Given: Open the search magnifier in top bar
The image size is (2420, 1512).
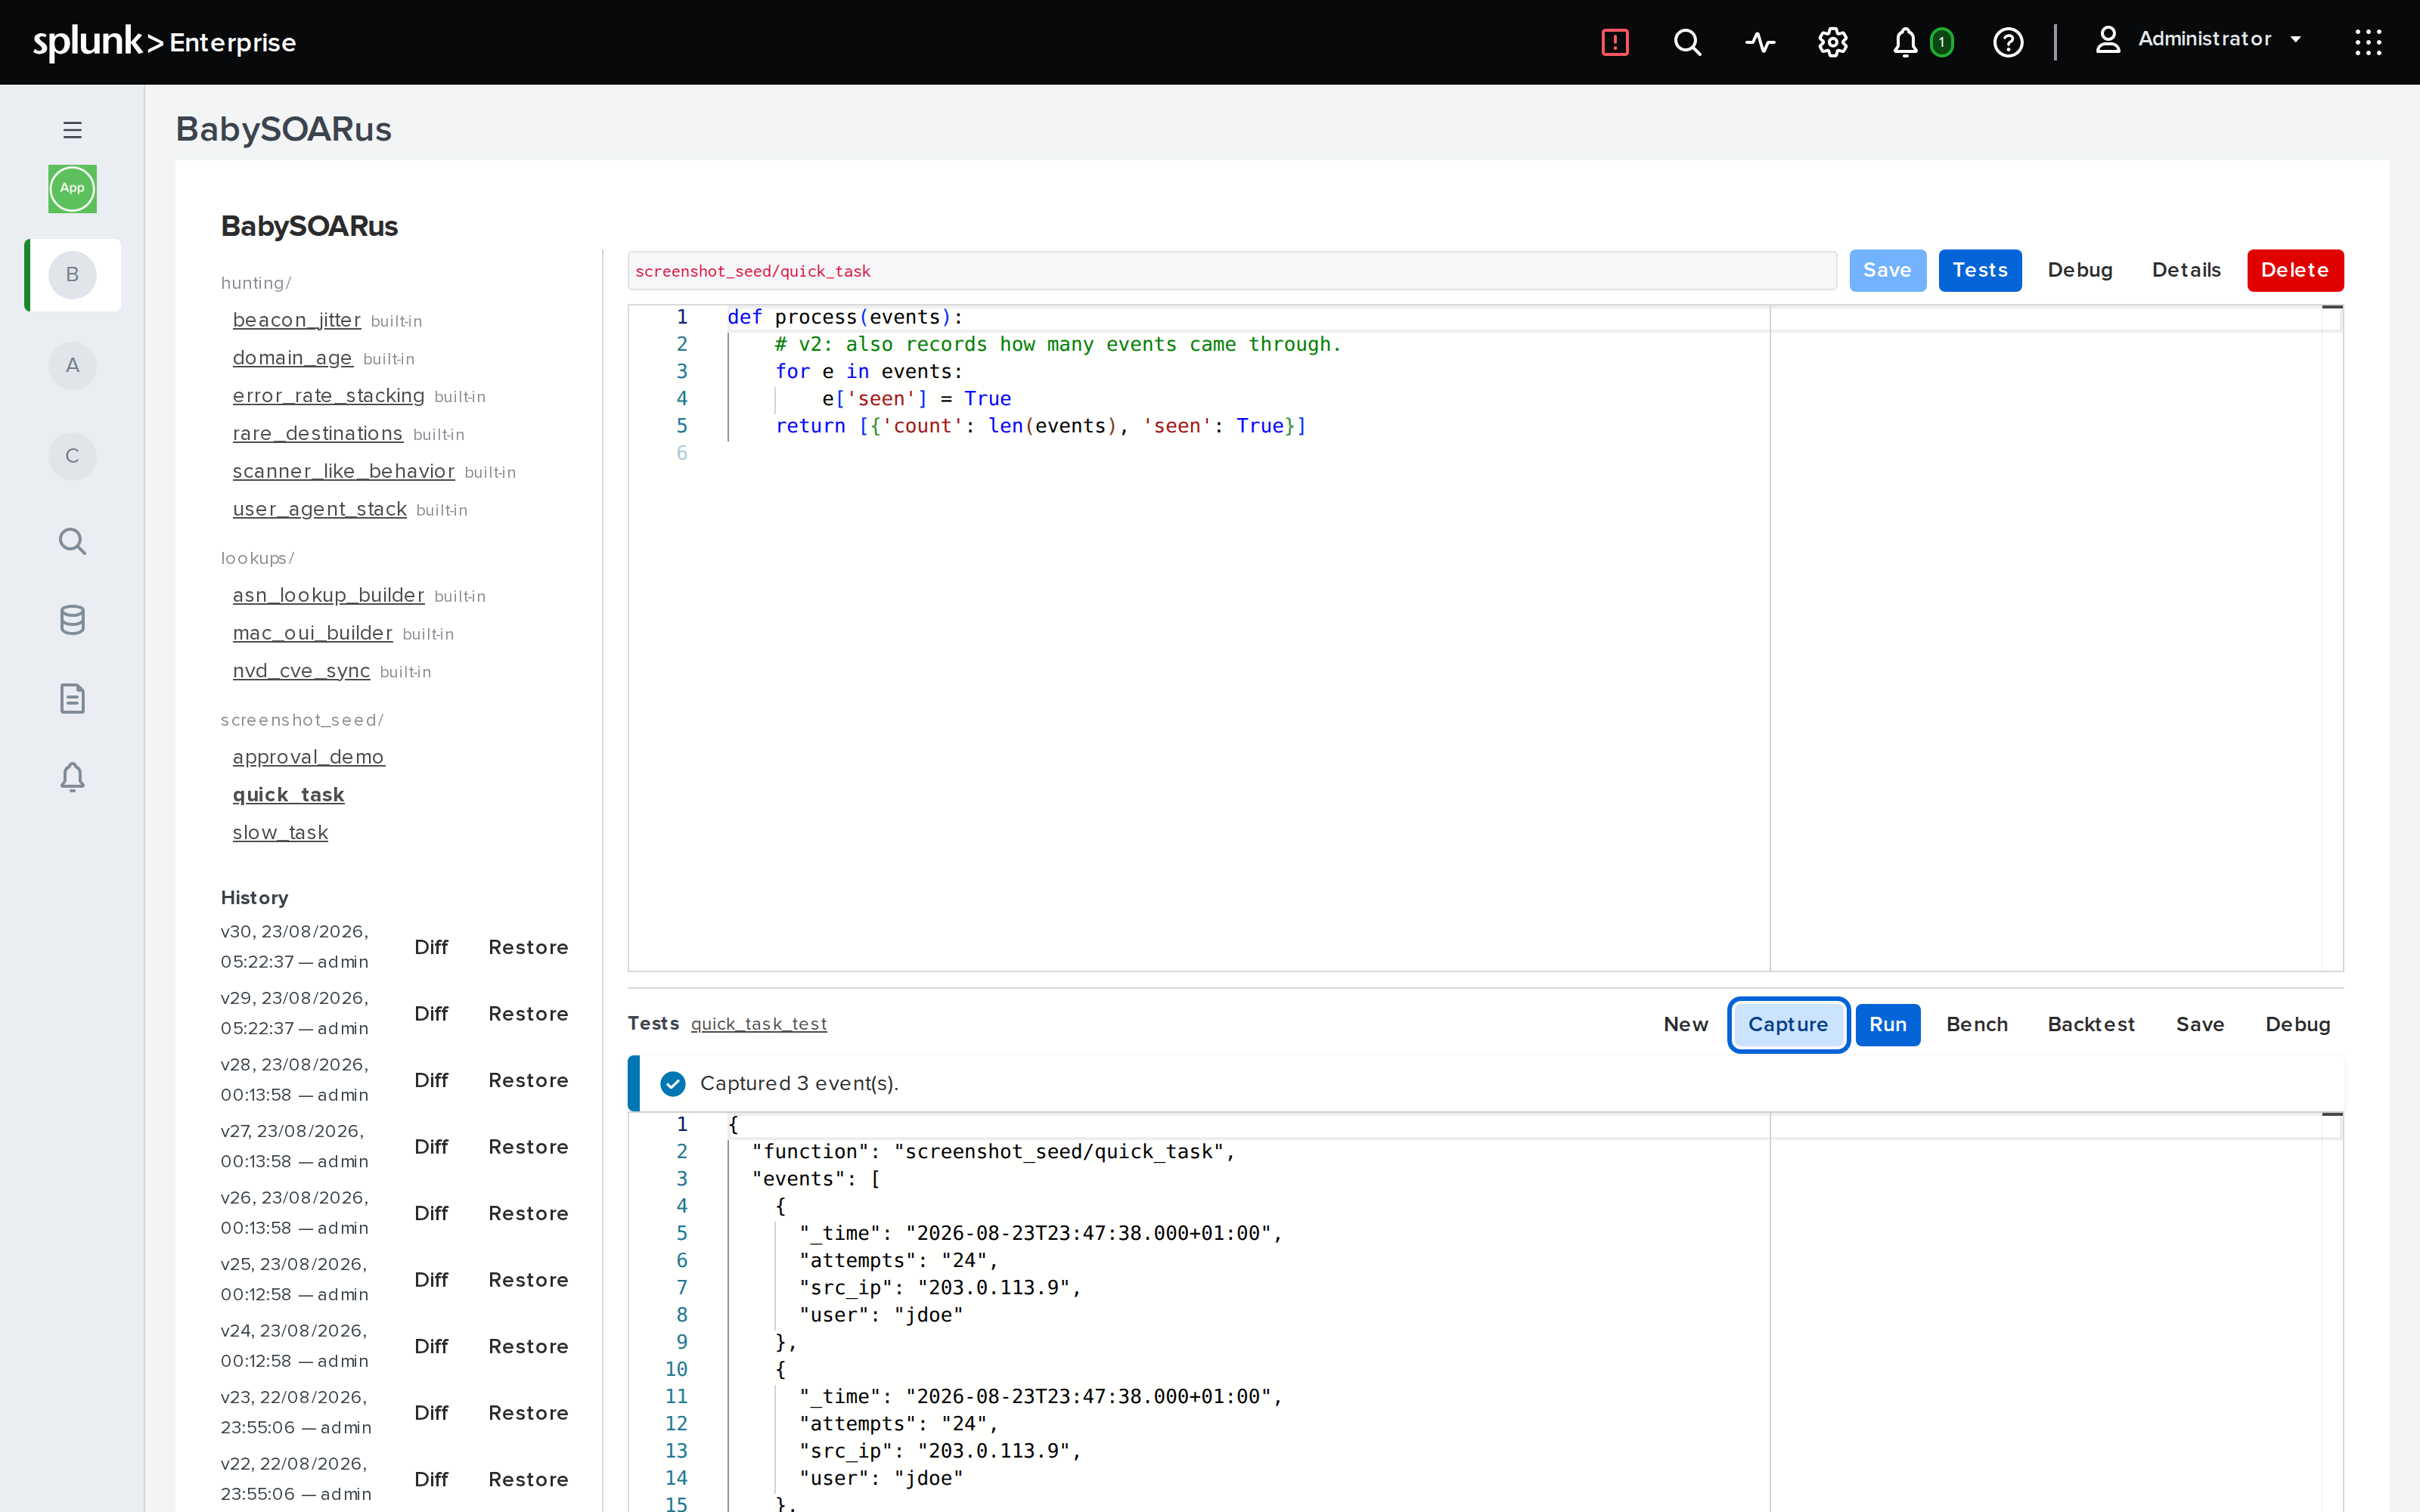Looking at the screenshot, I should click(x=1687, y=42).
